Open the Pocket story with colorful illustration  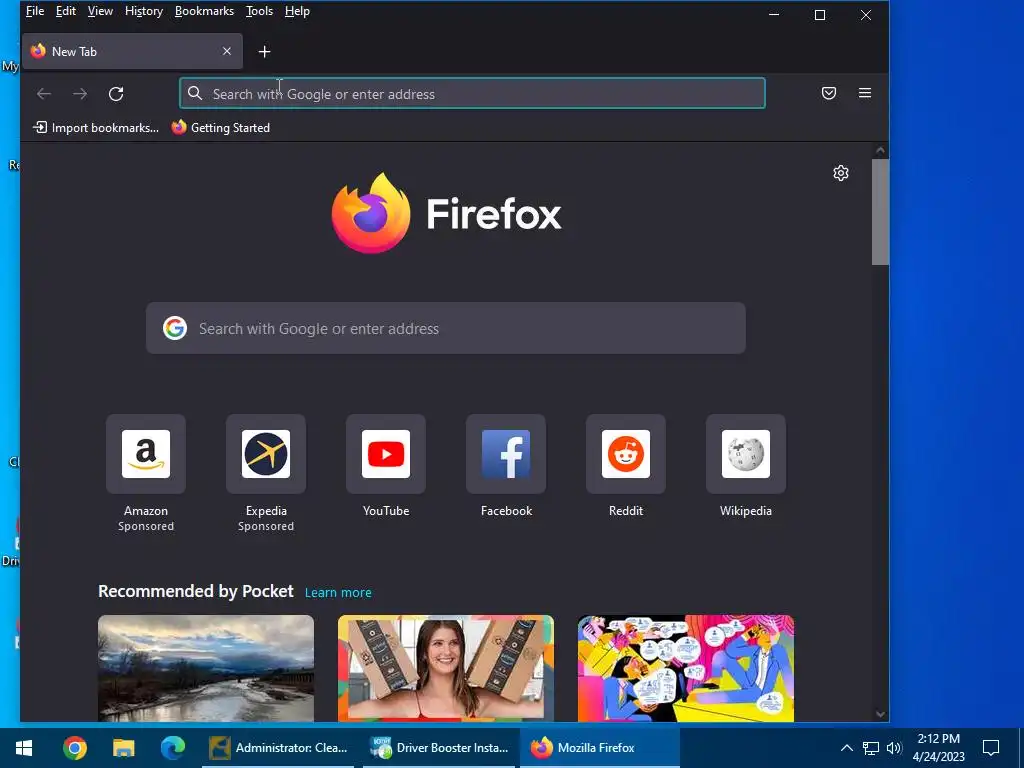686,668
